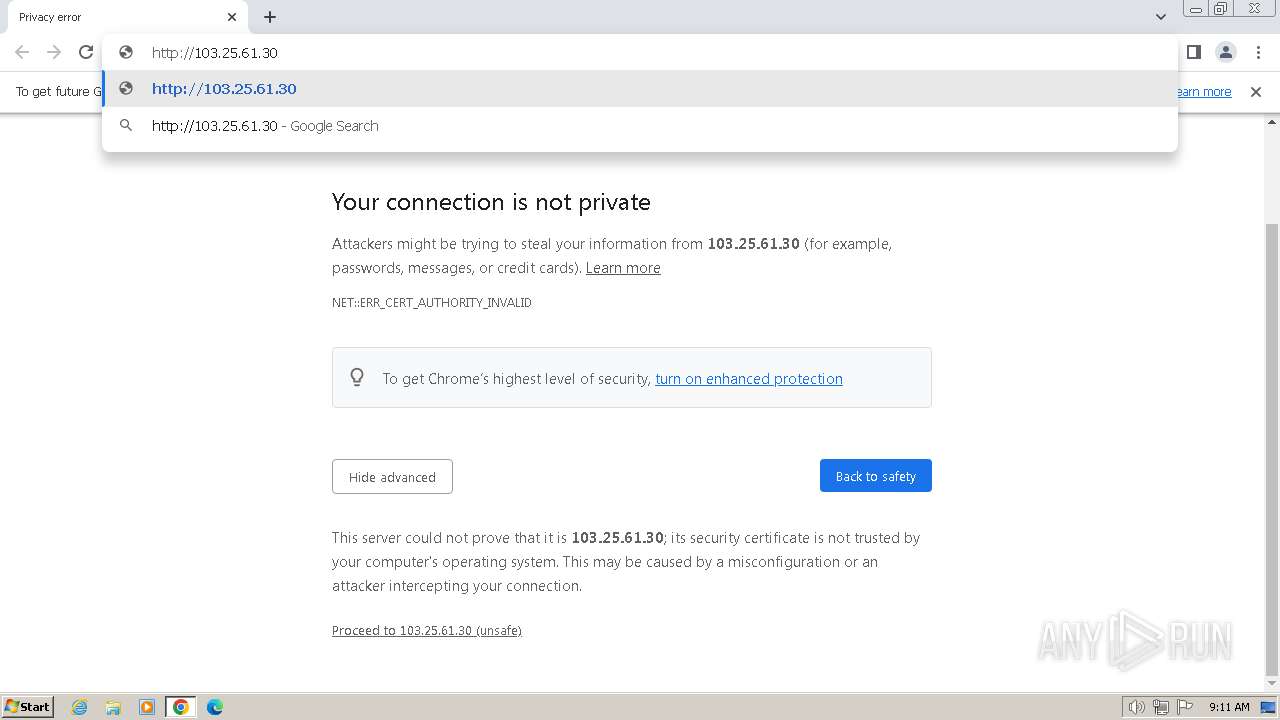Screen dimensions: 1280x720
Task: Click the volume icon in the system tray
Action: tap(1136, 707)
